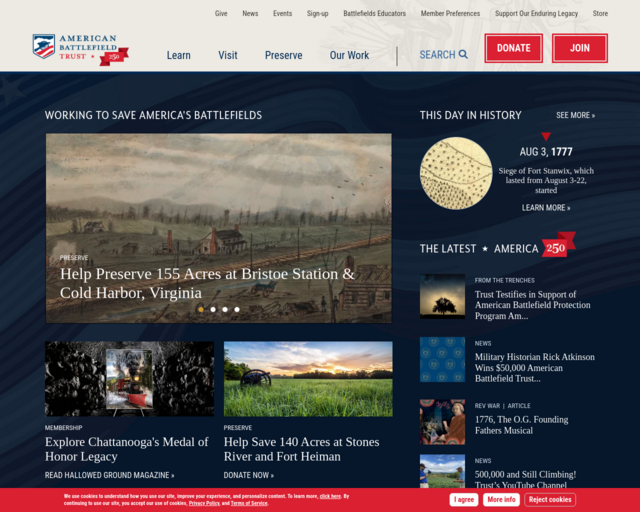Open 'Trust Testifies in Support' article
The image size is (640, 512).
coord(533,305)
